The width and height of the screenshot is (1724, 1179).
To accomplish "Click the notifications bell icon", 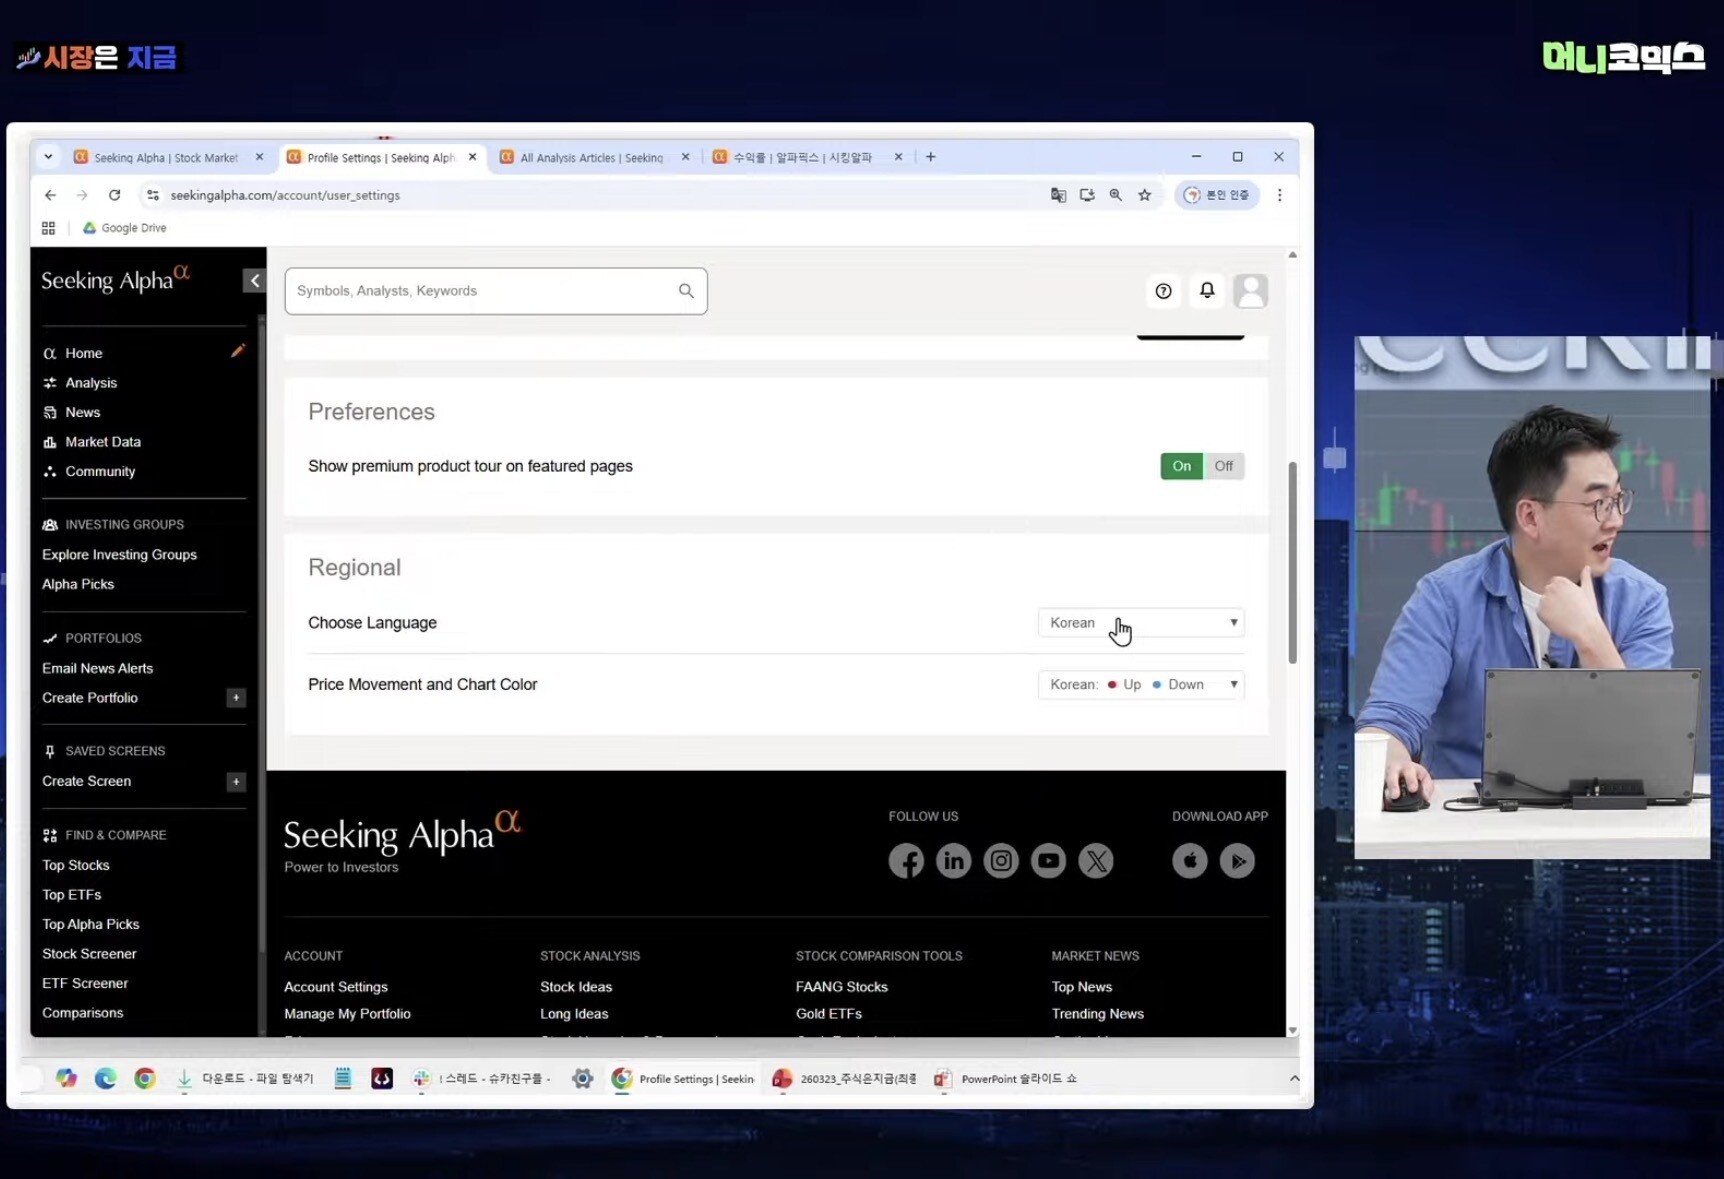I will click(x=1207, y=291).
